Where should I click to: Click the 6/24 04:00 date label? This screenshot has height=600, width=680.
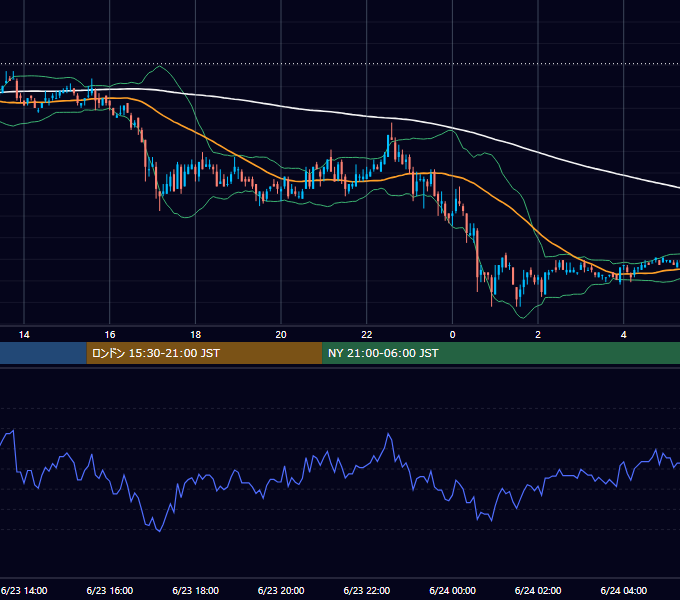coord(624,590)
